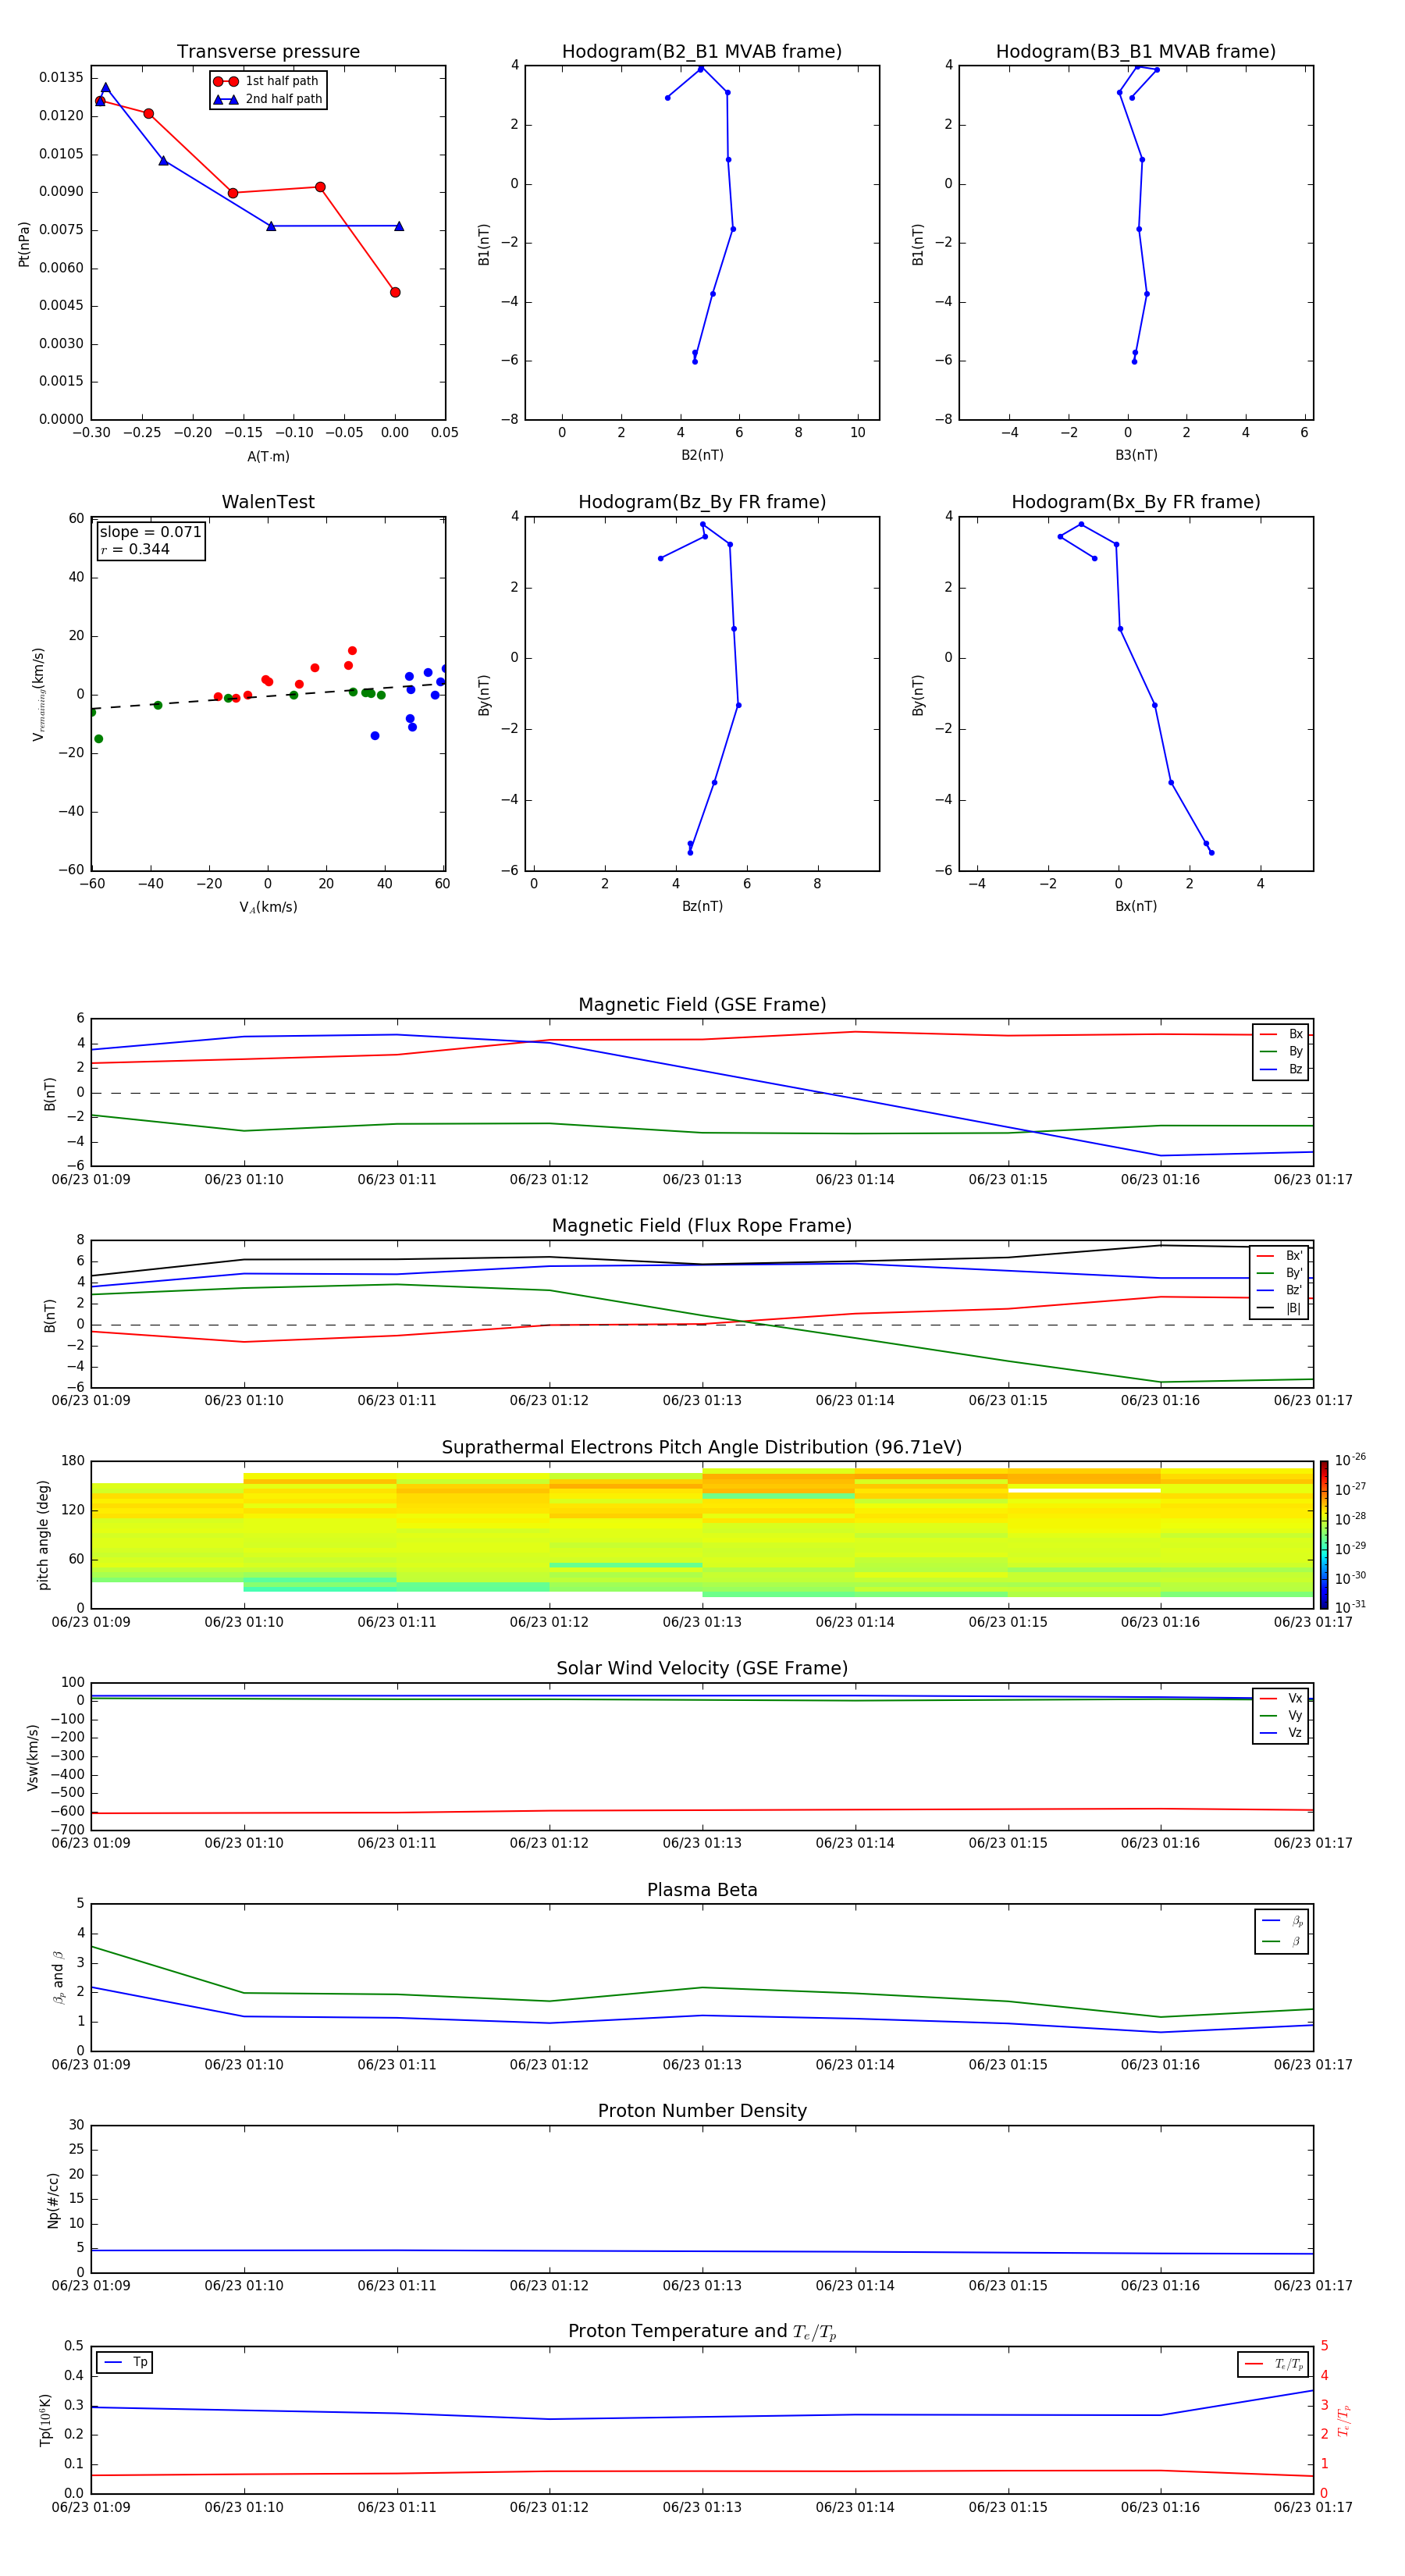Screen dimensions: 1405x2576
Task: Click the "A(T·m)" x-axis label
Action: [x=268, y=456]
